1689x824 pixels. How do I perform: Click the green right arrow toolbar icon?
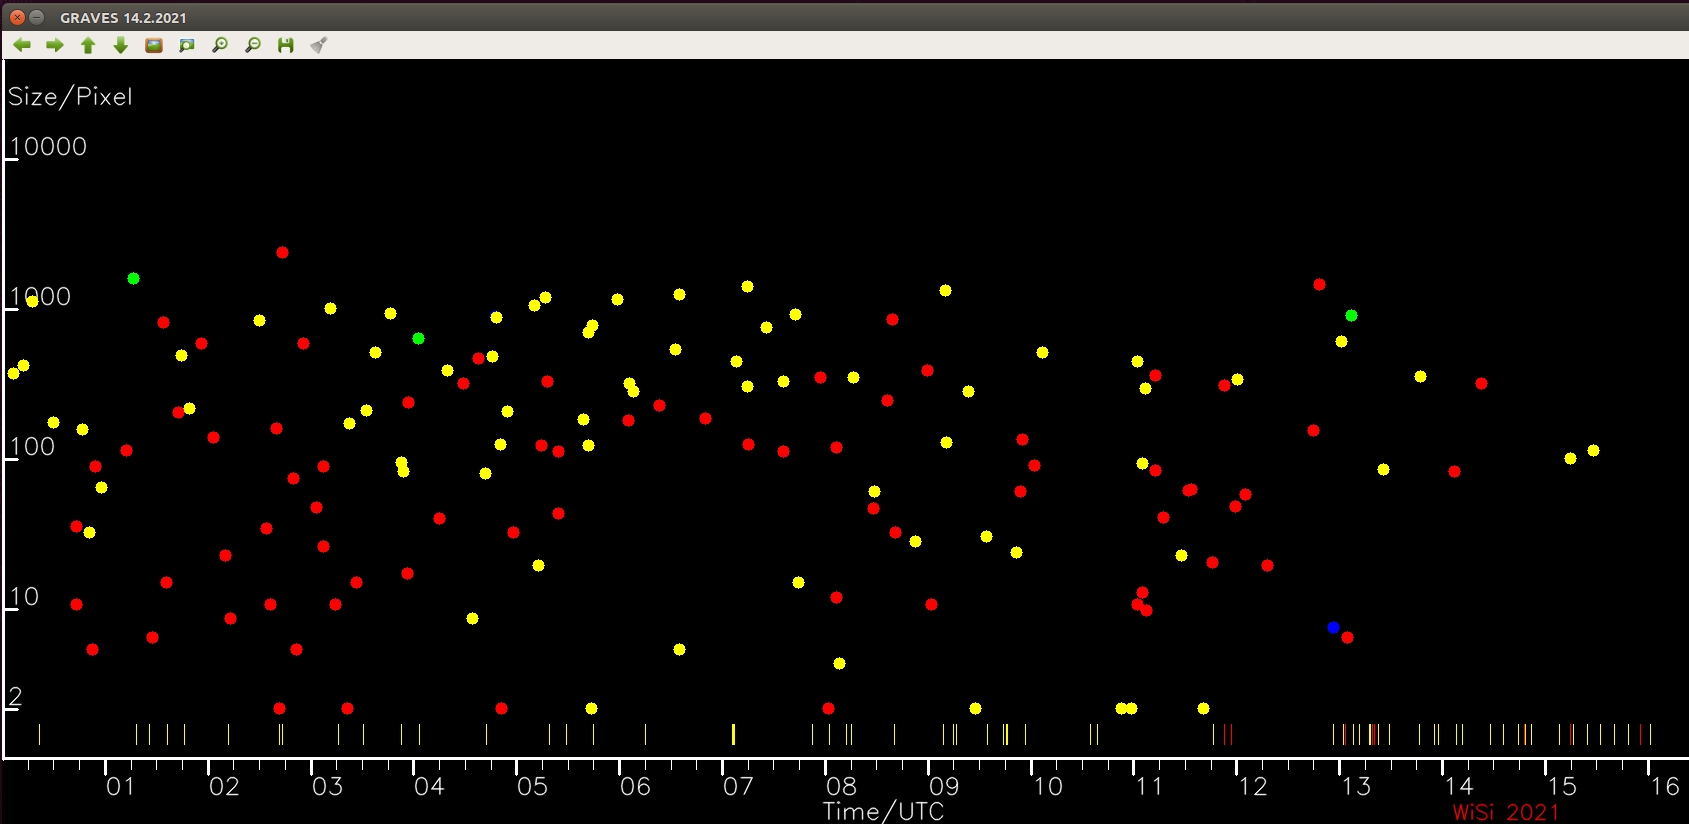tap(55, 45)
